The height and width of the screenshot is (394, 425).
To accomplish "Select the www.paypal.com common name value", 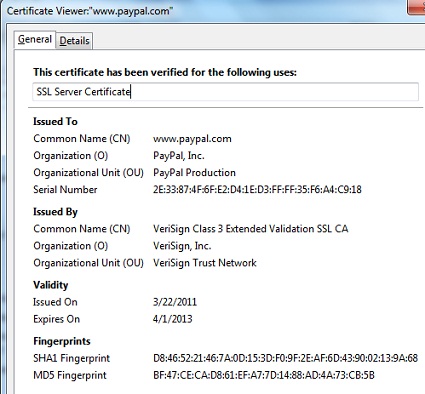I will click(192, 139).
